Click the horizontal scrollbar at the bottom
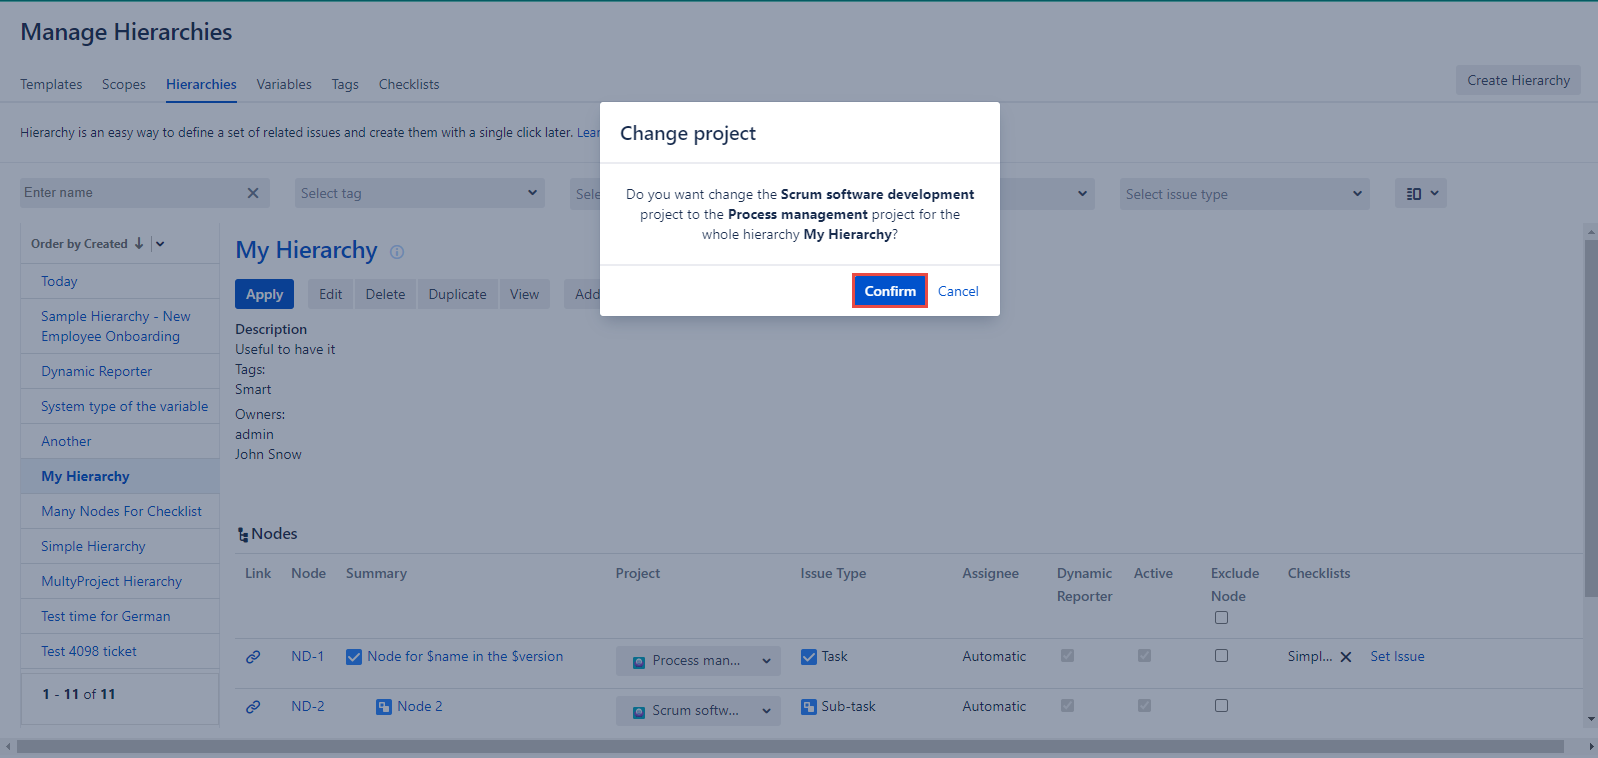Viewport: 1598px width, 758px height. coord(790,747)
